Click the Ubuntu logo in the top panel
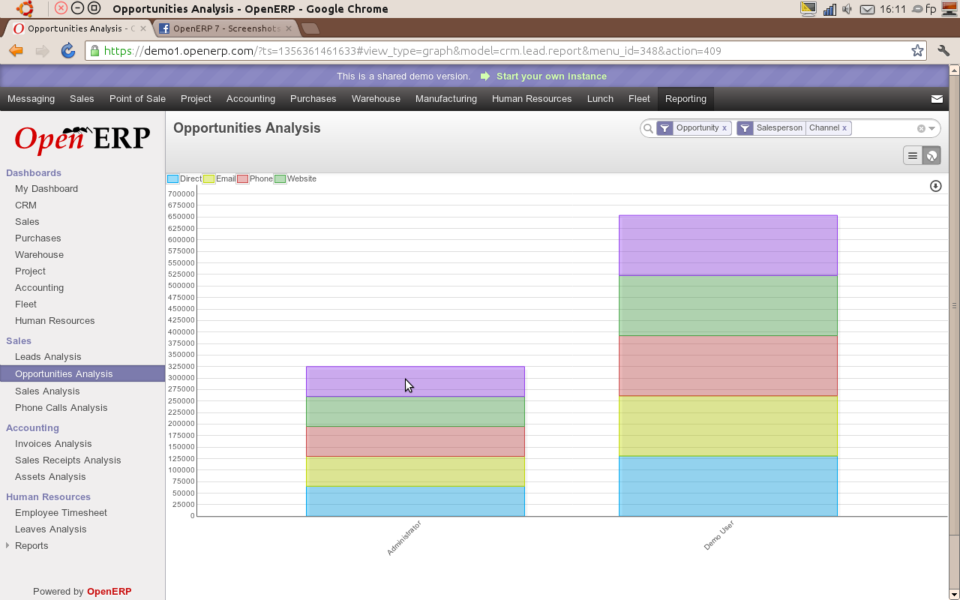This screenshot has height=600, width=960. [x=24, y=9]
